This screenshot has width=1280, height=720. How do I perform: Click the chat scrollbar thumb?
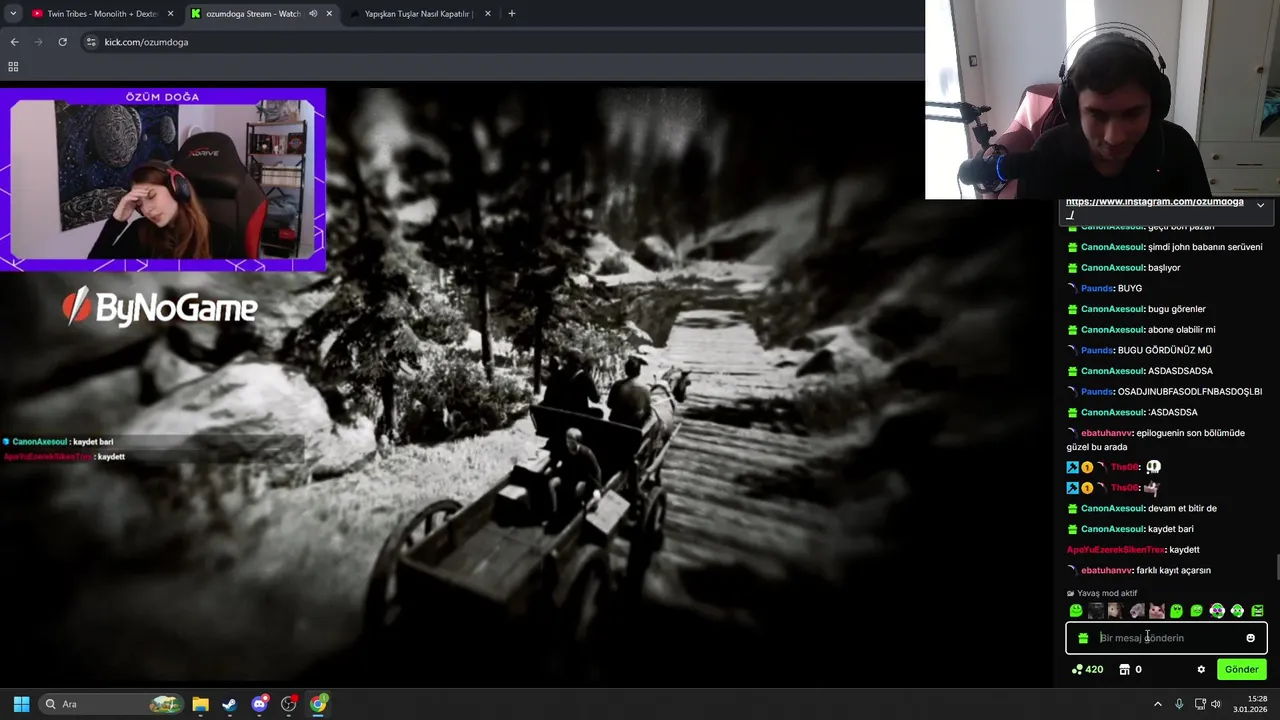click(x=1277, y=567)
